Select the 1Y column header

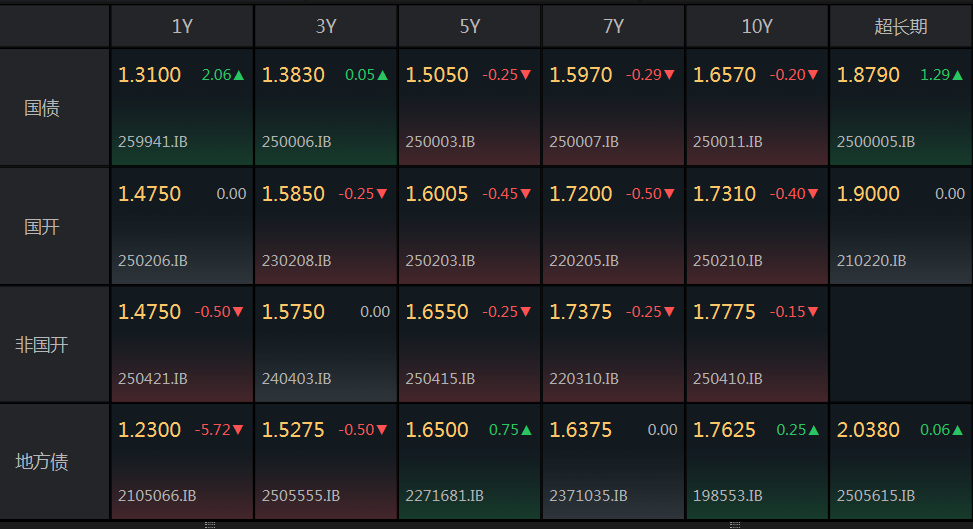pyautogui.click(x=182, y=26)
